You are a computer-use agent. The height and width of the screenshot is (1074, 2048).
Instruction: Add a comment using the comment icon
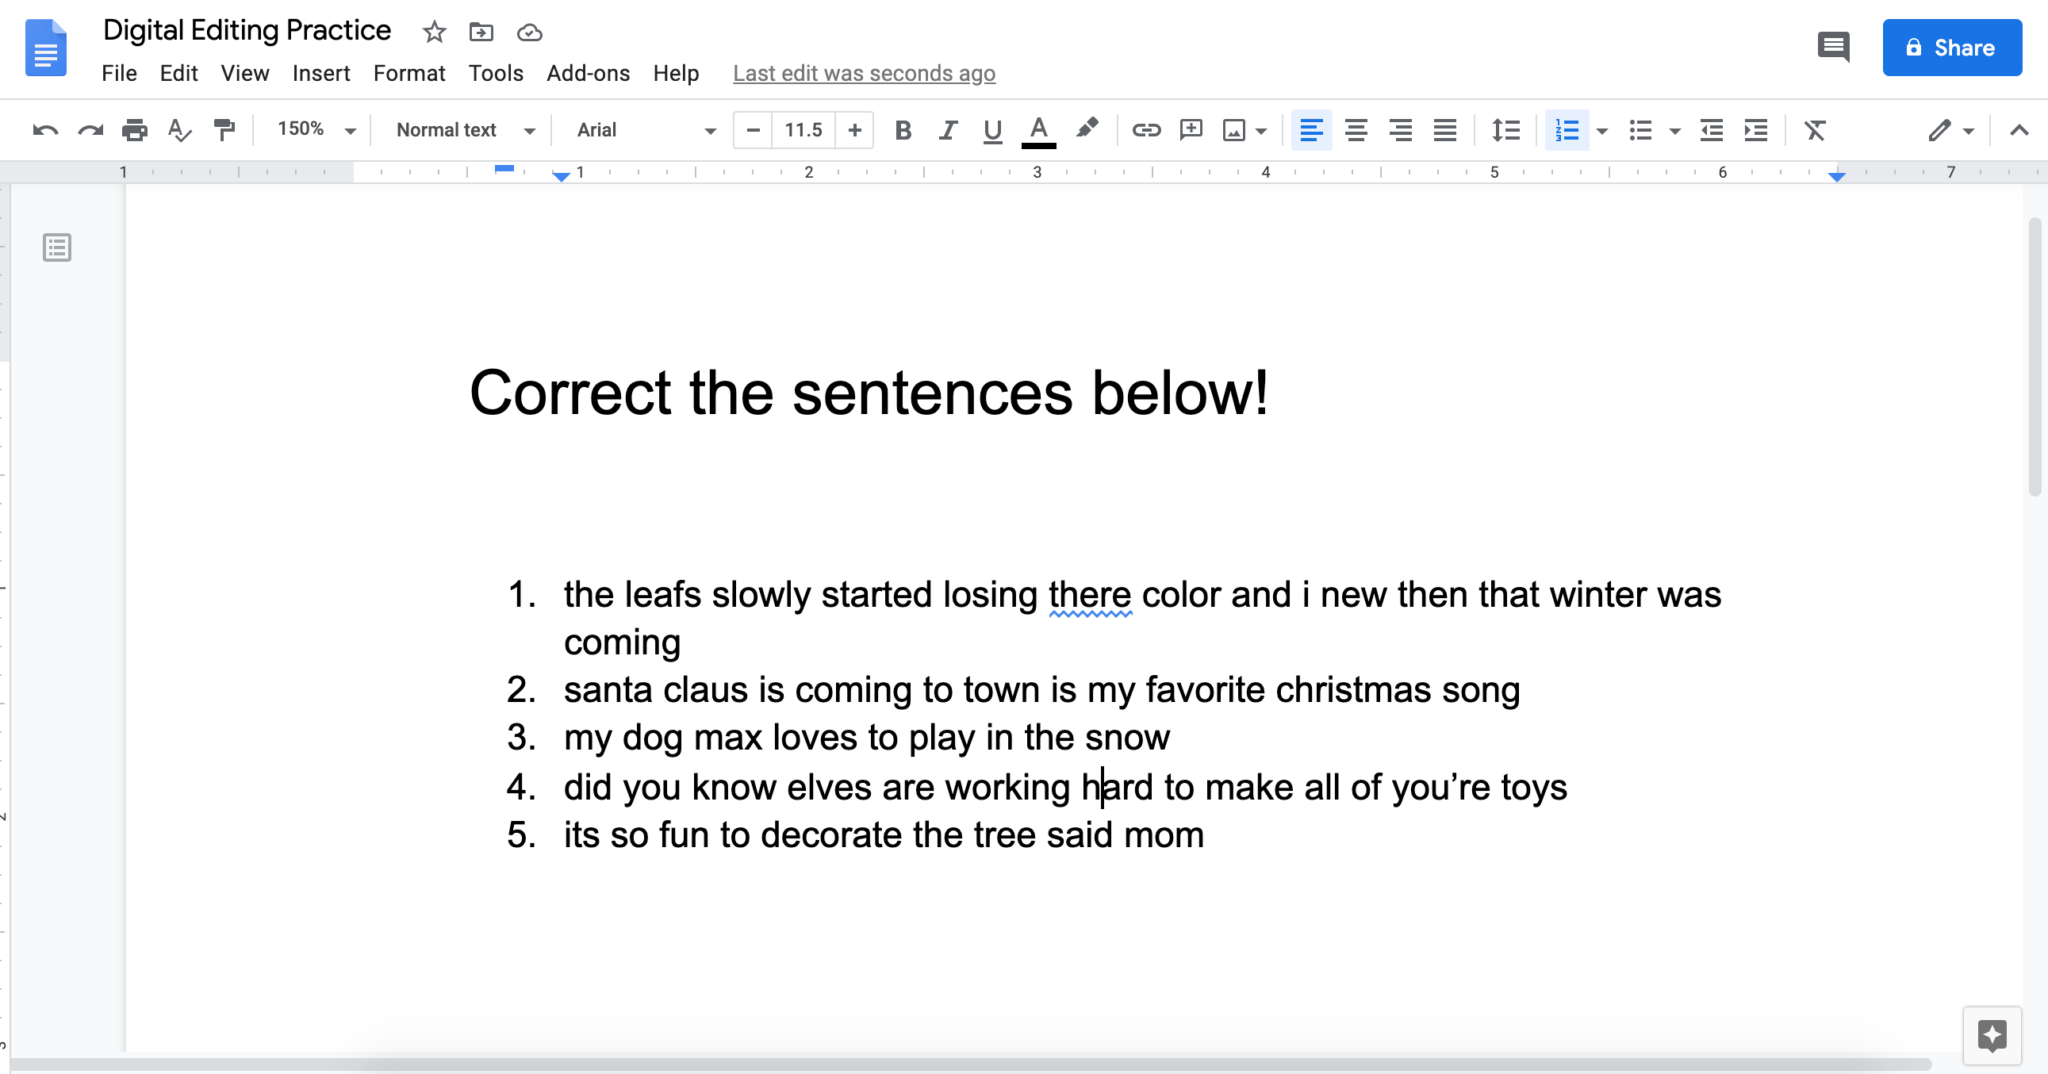pos(1190,129)
